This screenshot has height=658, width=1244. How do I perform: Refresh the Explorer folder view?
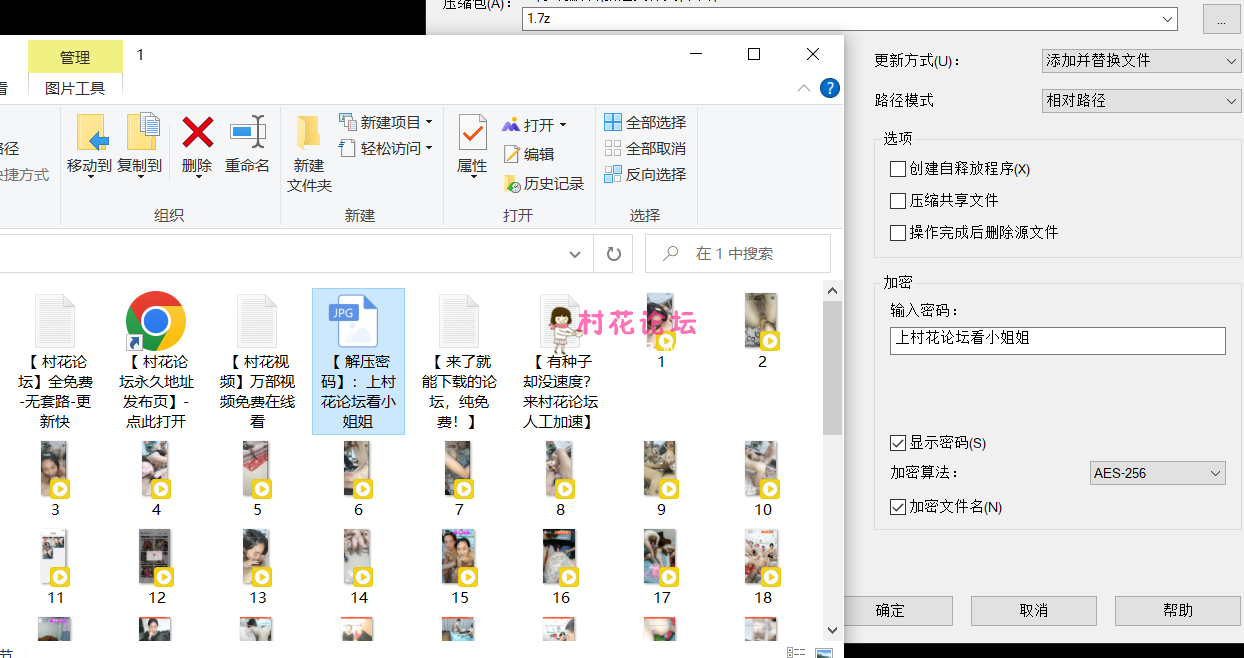614,254
